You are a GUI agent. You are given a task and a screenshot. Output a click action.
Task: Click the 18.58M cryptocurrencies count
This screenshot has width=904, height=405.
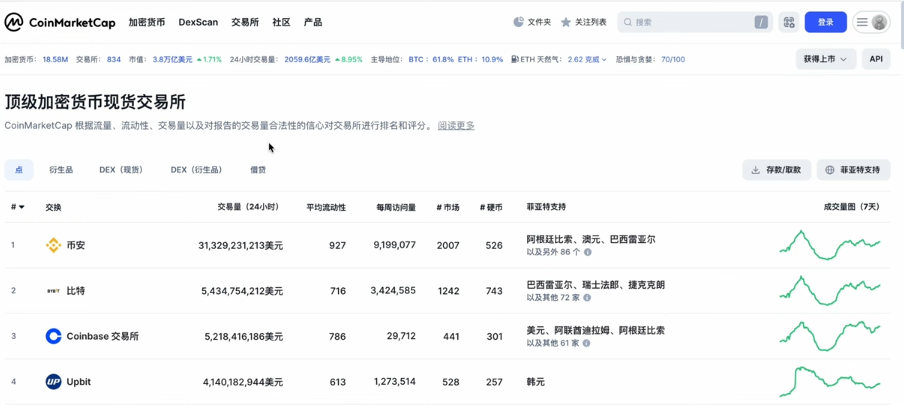tap(55, 59)
